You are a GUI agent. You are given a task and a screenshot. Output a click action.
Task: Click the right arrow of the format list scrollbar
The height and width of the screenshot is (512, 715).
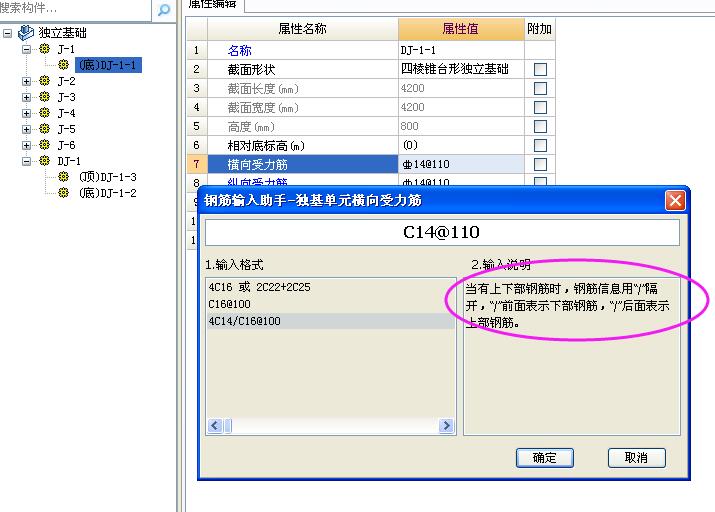[446, 426]
